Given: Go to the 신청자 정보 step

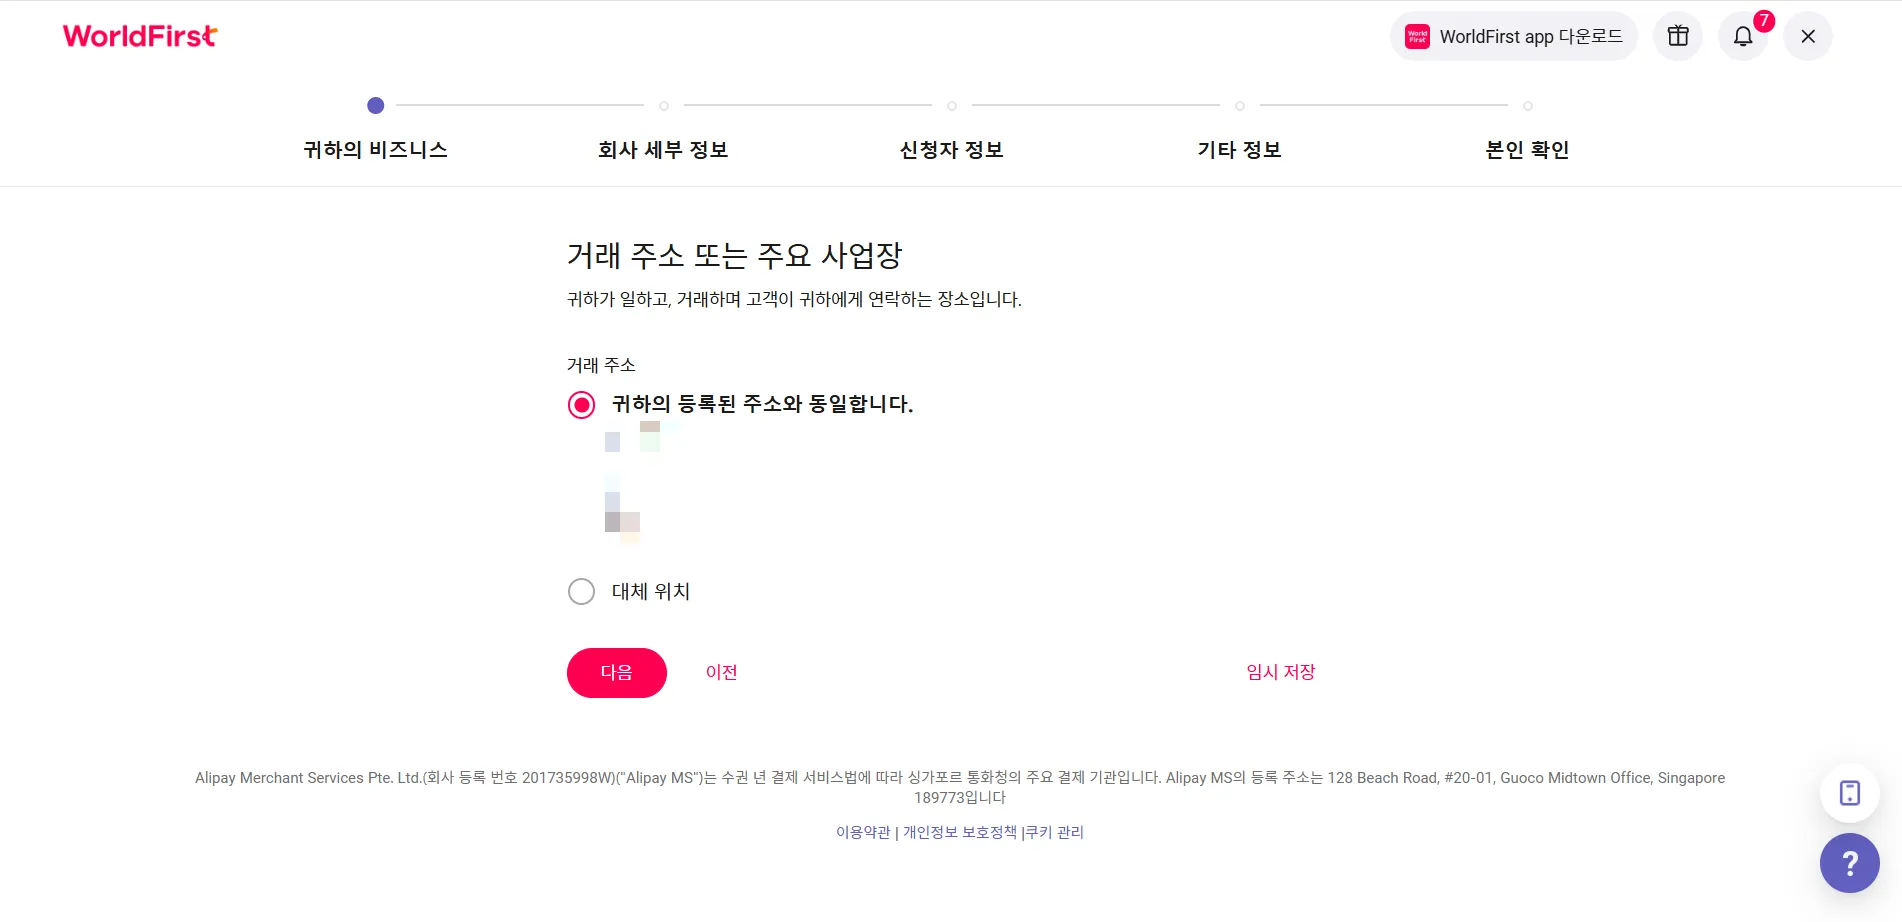Looking at the screenshot, I should [951, 150].
